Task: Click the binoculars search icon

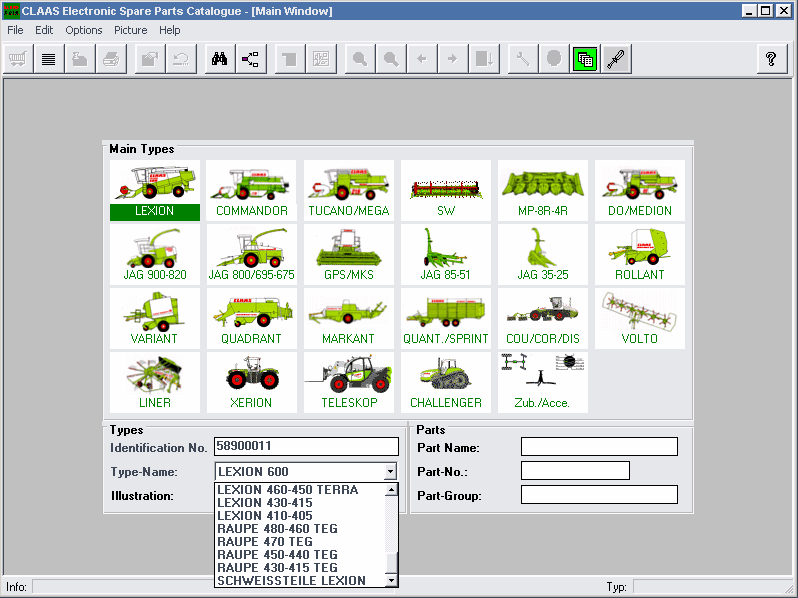Action: point(219,59)
